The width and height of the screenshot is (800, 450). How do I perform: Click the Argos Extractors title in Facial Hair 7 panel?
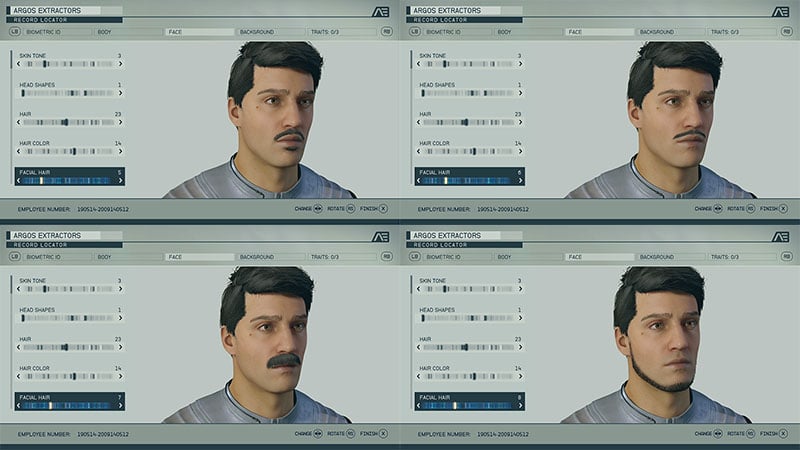coord(47,235)
